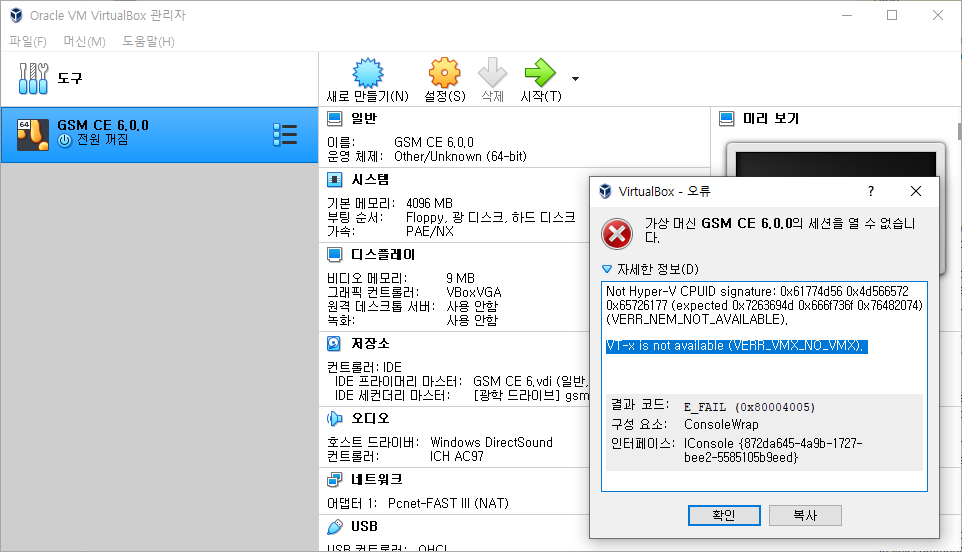
Task: Click the boot order Floppy, 광 디스크 text
Action: (x=491, y=217)
